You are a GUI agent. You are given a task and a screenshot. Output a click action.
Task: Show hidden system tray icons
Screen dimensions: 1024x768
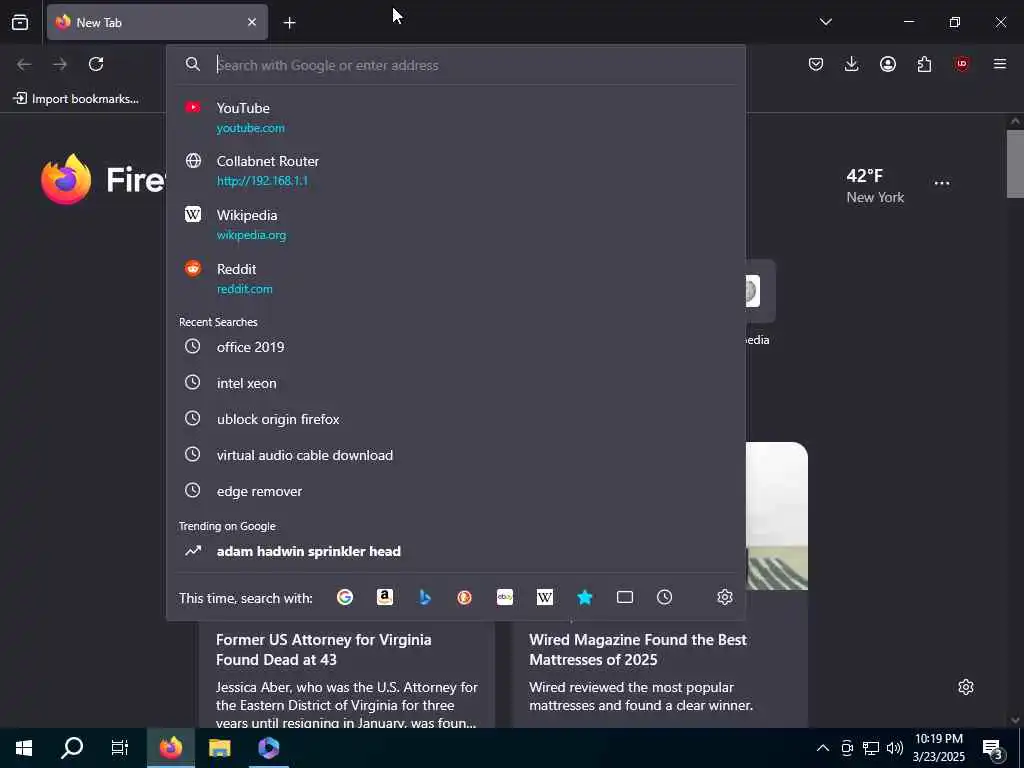(x=823, y=748)
